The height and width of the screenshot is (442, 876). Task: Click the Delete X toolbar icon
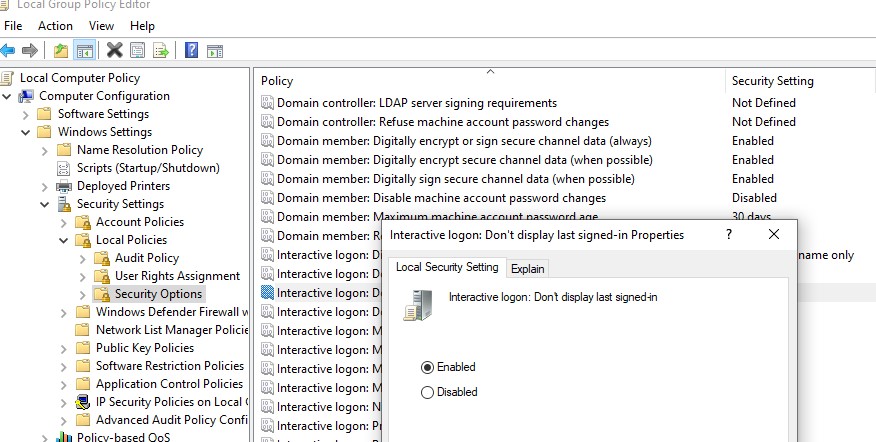pyautogui.click(x=114, y=50)
